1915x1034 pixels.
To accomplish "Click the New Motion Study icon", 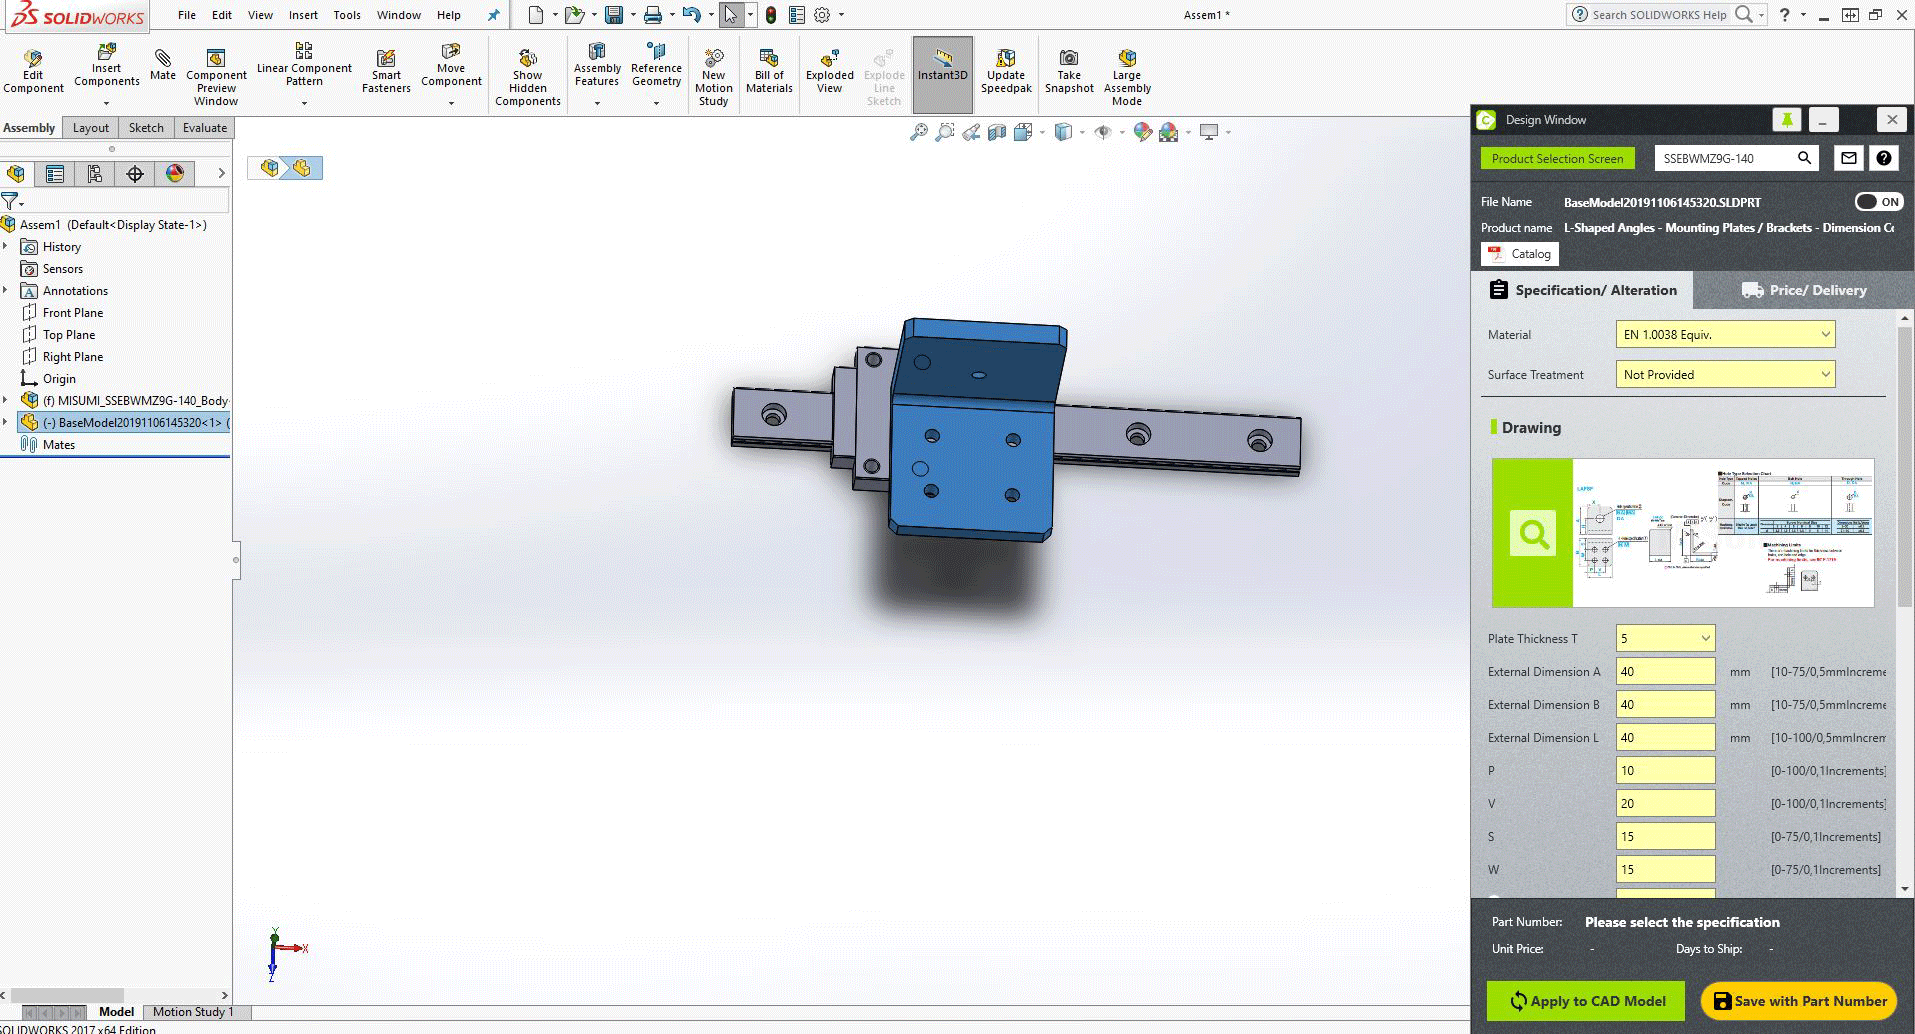I will coord(713,58).
